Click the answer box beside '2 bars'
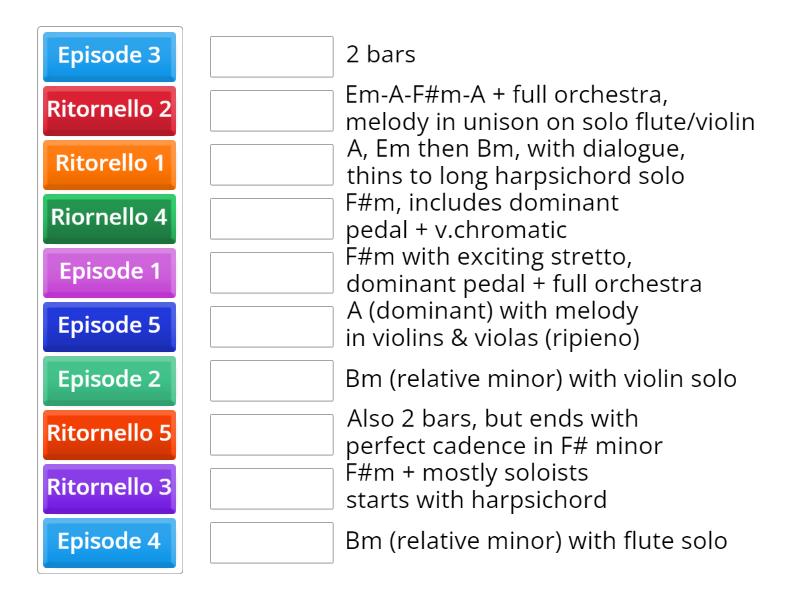 tap(272, 57)
